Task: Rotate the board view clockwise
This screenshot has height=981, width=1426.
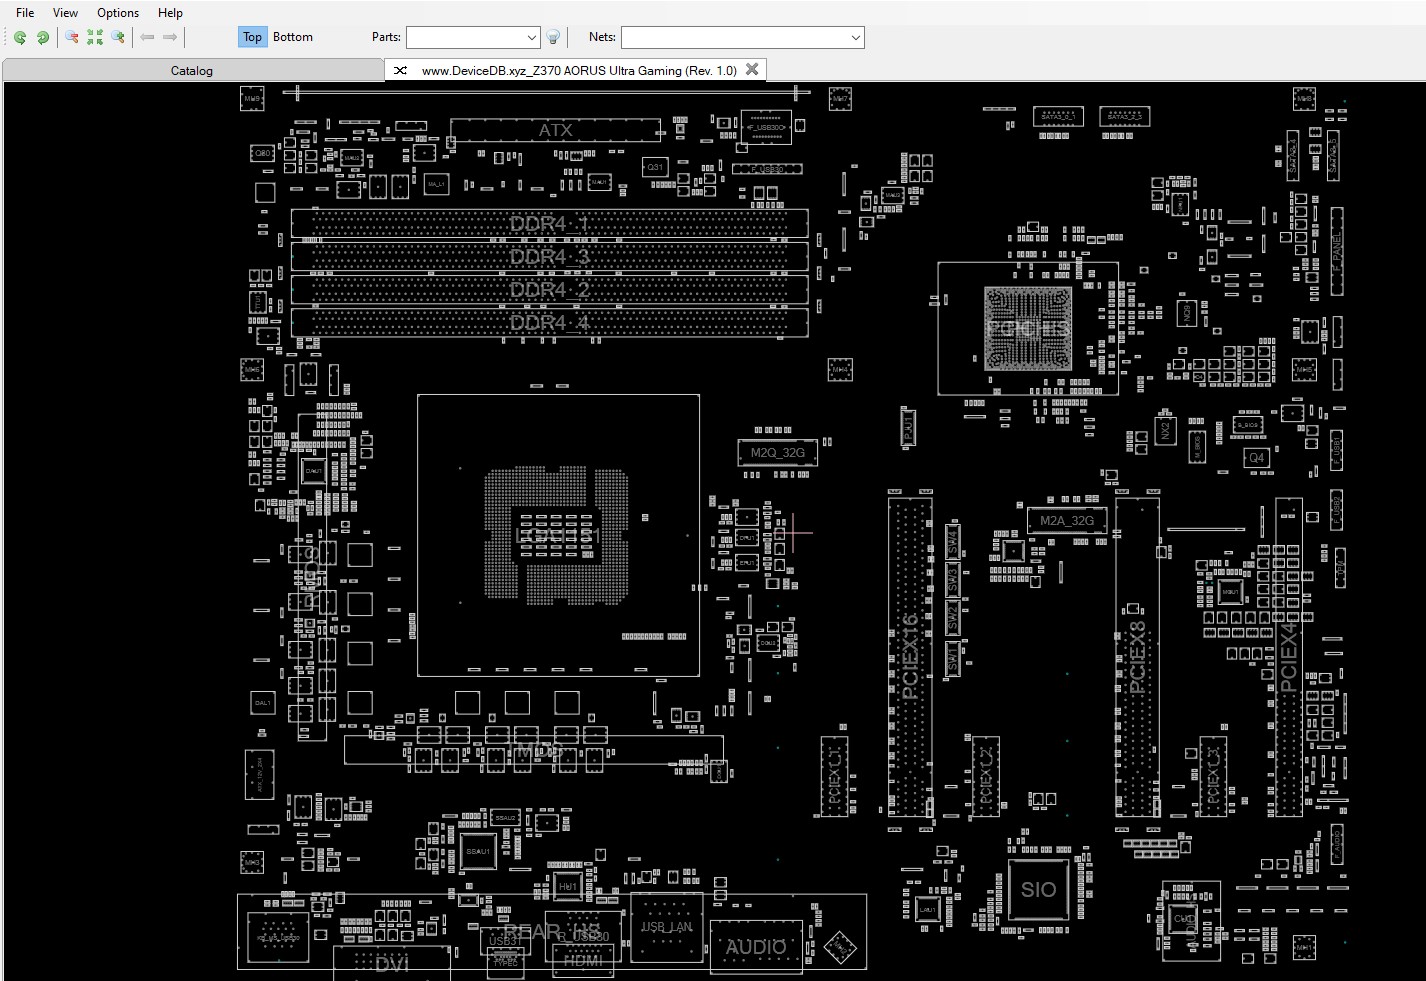Action: tap(43, 37)
